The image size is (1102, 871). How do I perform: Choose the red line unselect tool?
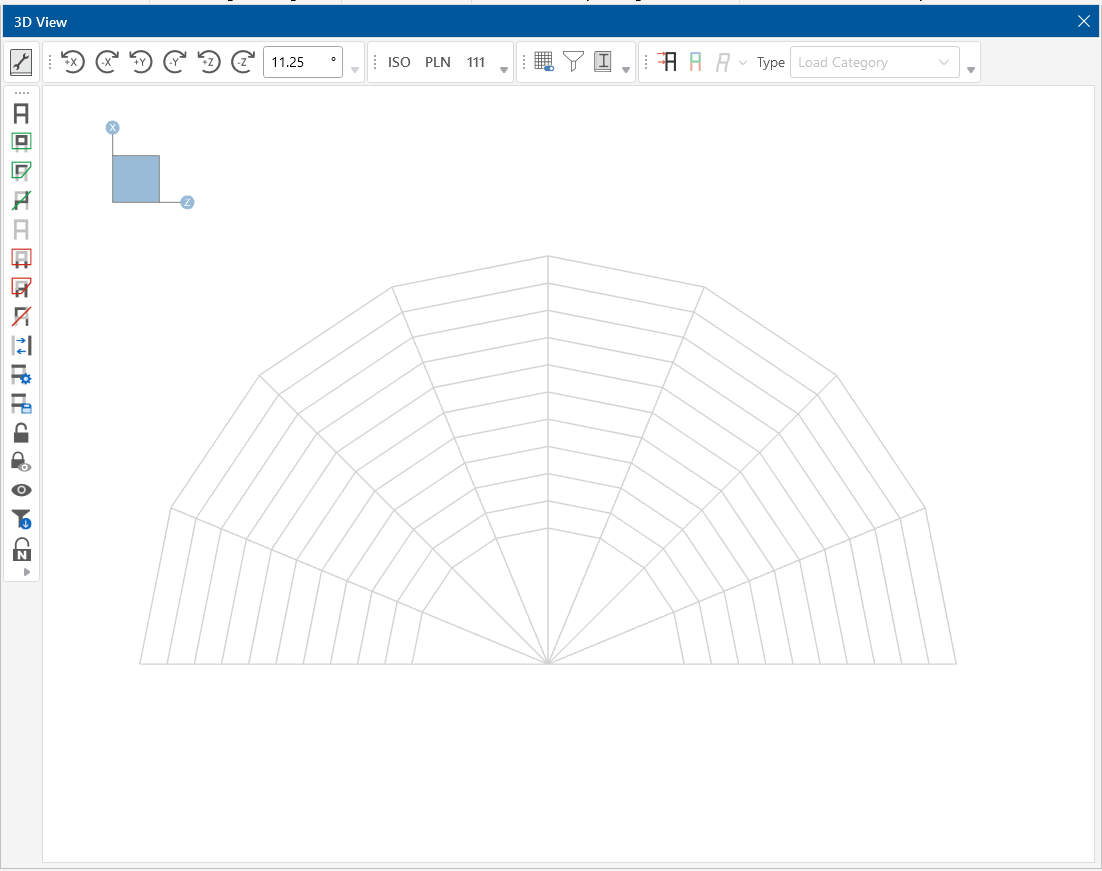[x=21, y=317]
